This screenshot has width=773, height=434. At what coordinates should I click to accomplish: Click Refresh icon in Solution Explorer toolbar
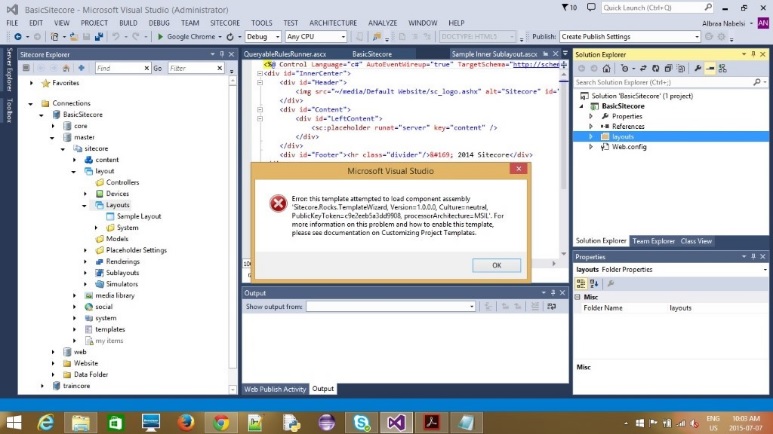point(656,69)
